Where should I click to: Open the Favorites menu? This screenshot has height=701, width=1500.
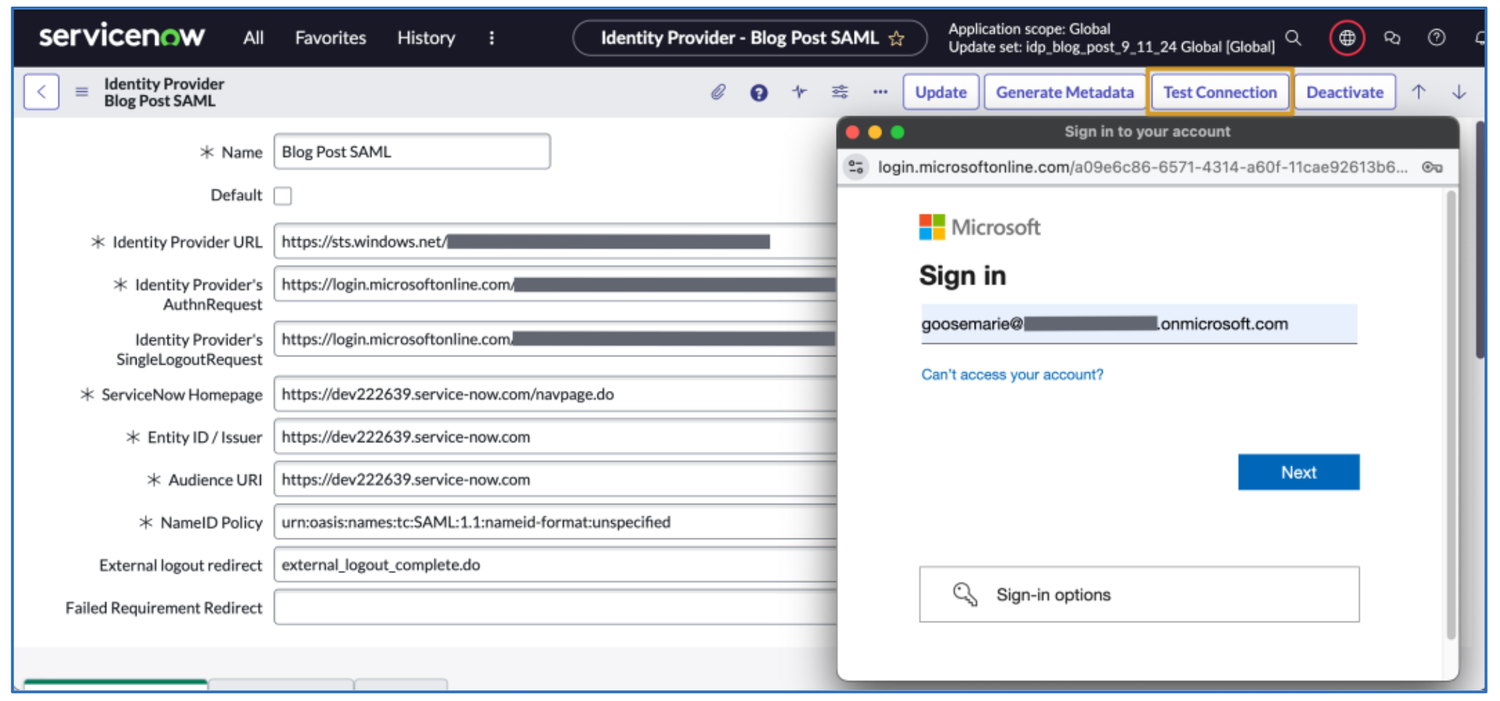click(x=330, y=38)
